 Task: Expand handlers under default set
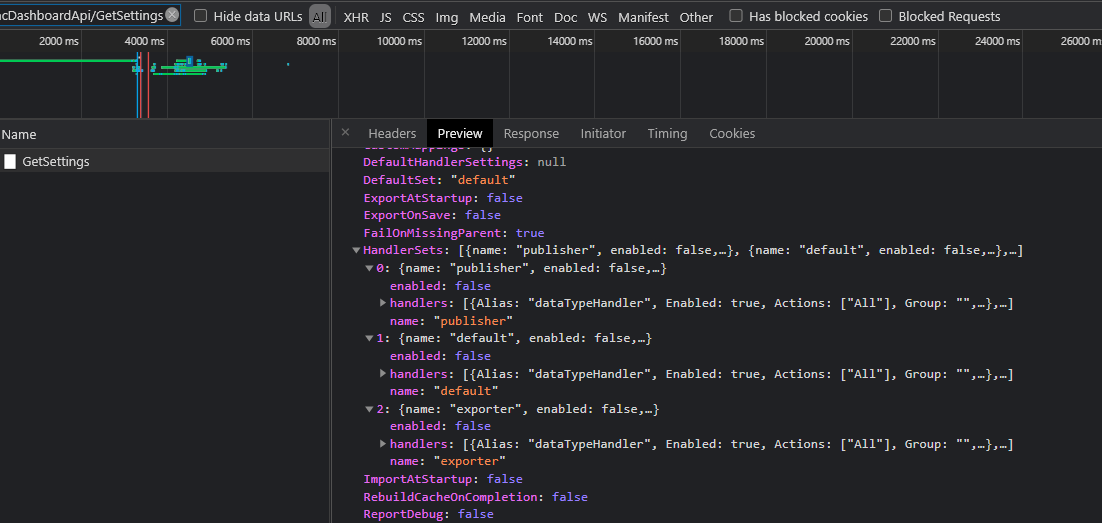383,373
